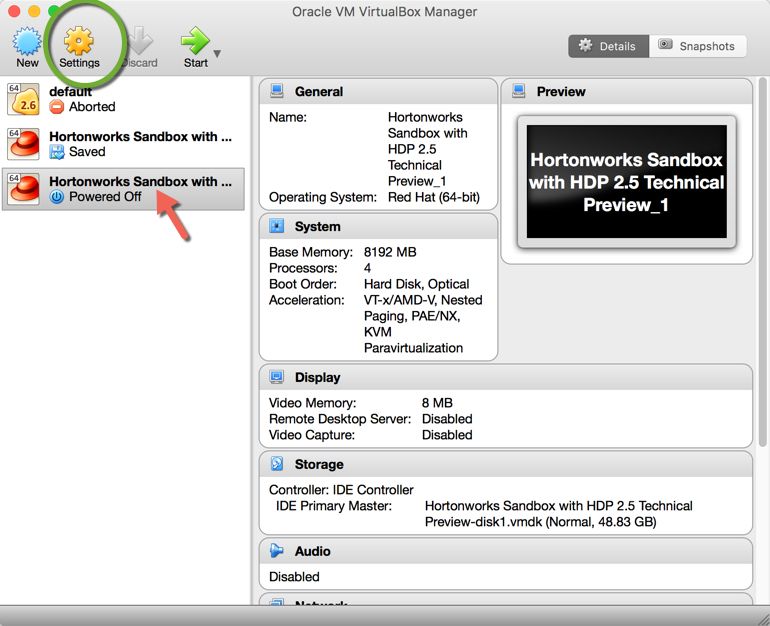Click the New virtual machine icon

pos(27,41)
